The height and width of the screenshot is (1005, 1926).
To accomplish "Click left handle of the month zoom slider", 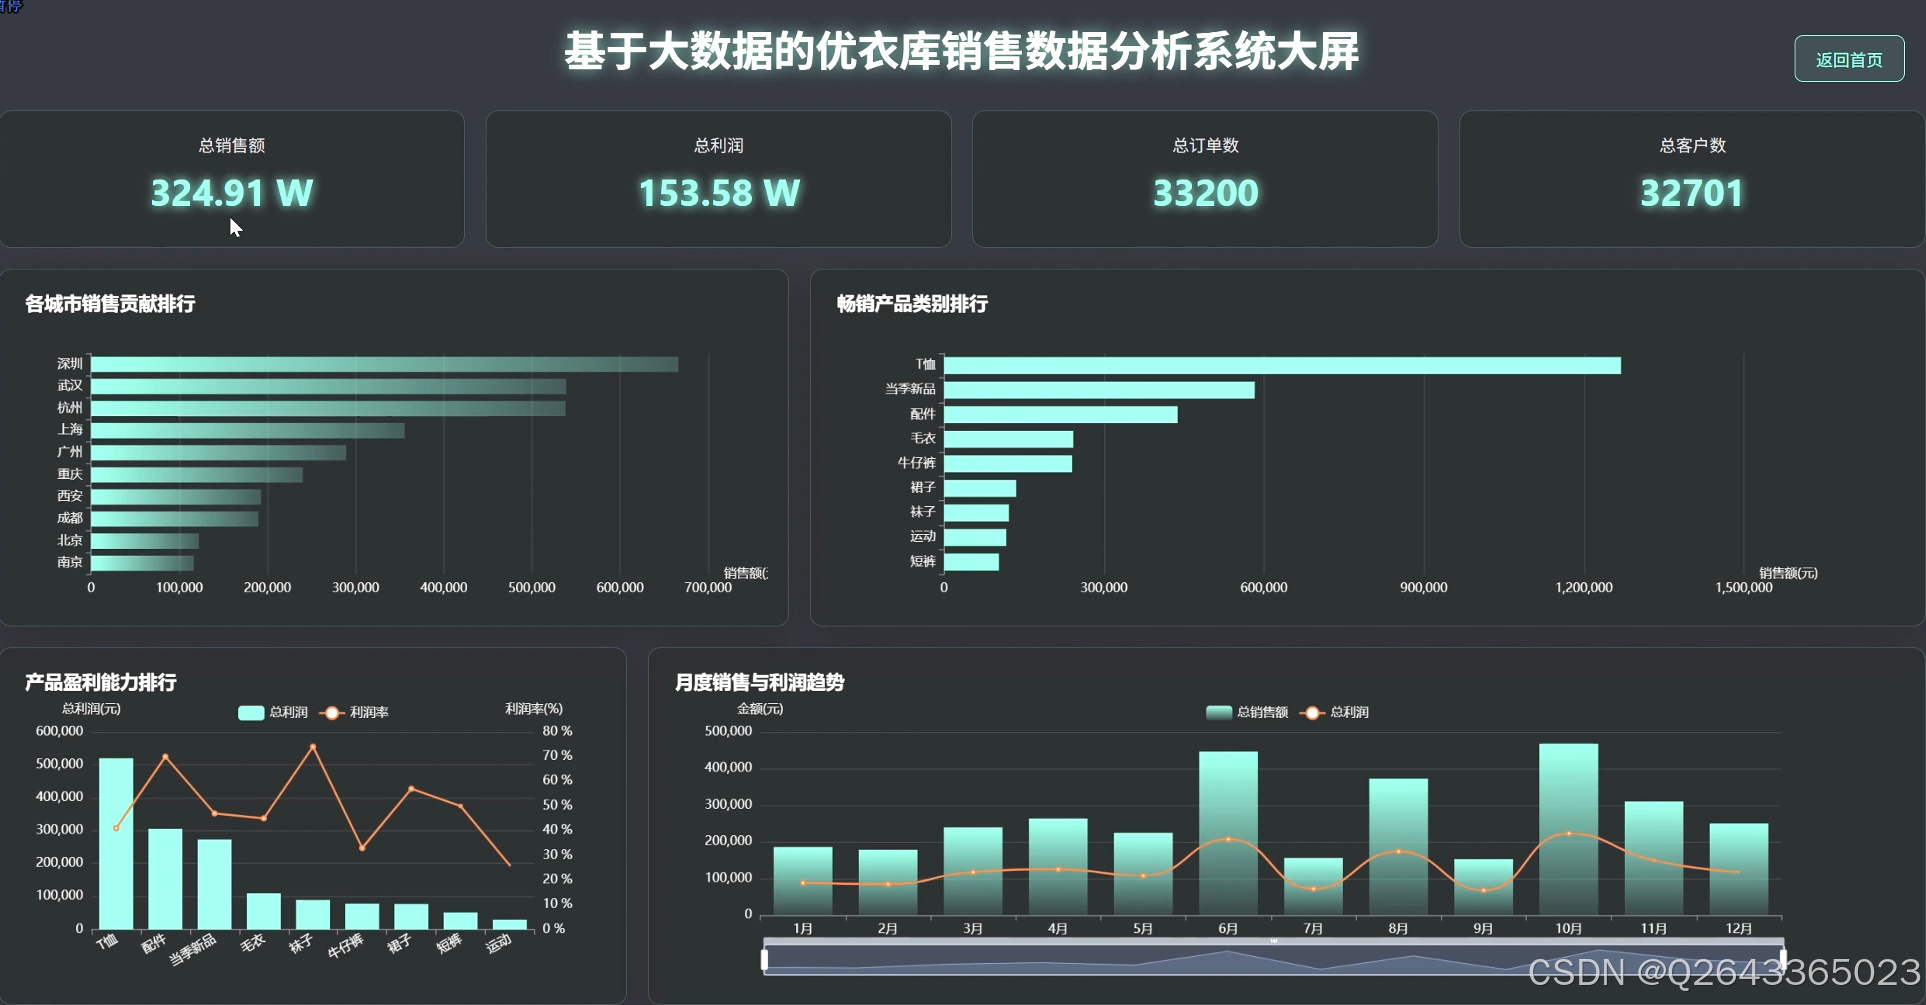I will (765, 959).
